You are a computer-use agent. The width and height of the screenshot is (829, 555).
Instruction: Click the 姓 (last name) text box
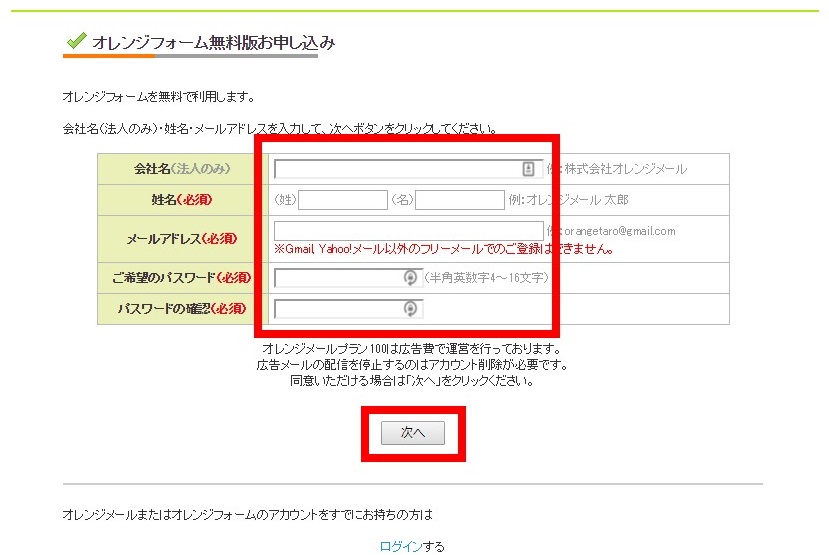click(x=343, y=200)
